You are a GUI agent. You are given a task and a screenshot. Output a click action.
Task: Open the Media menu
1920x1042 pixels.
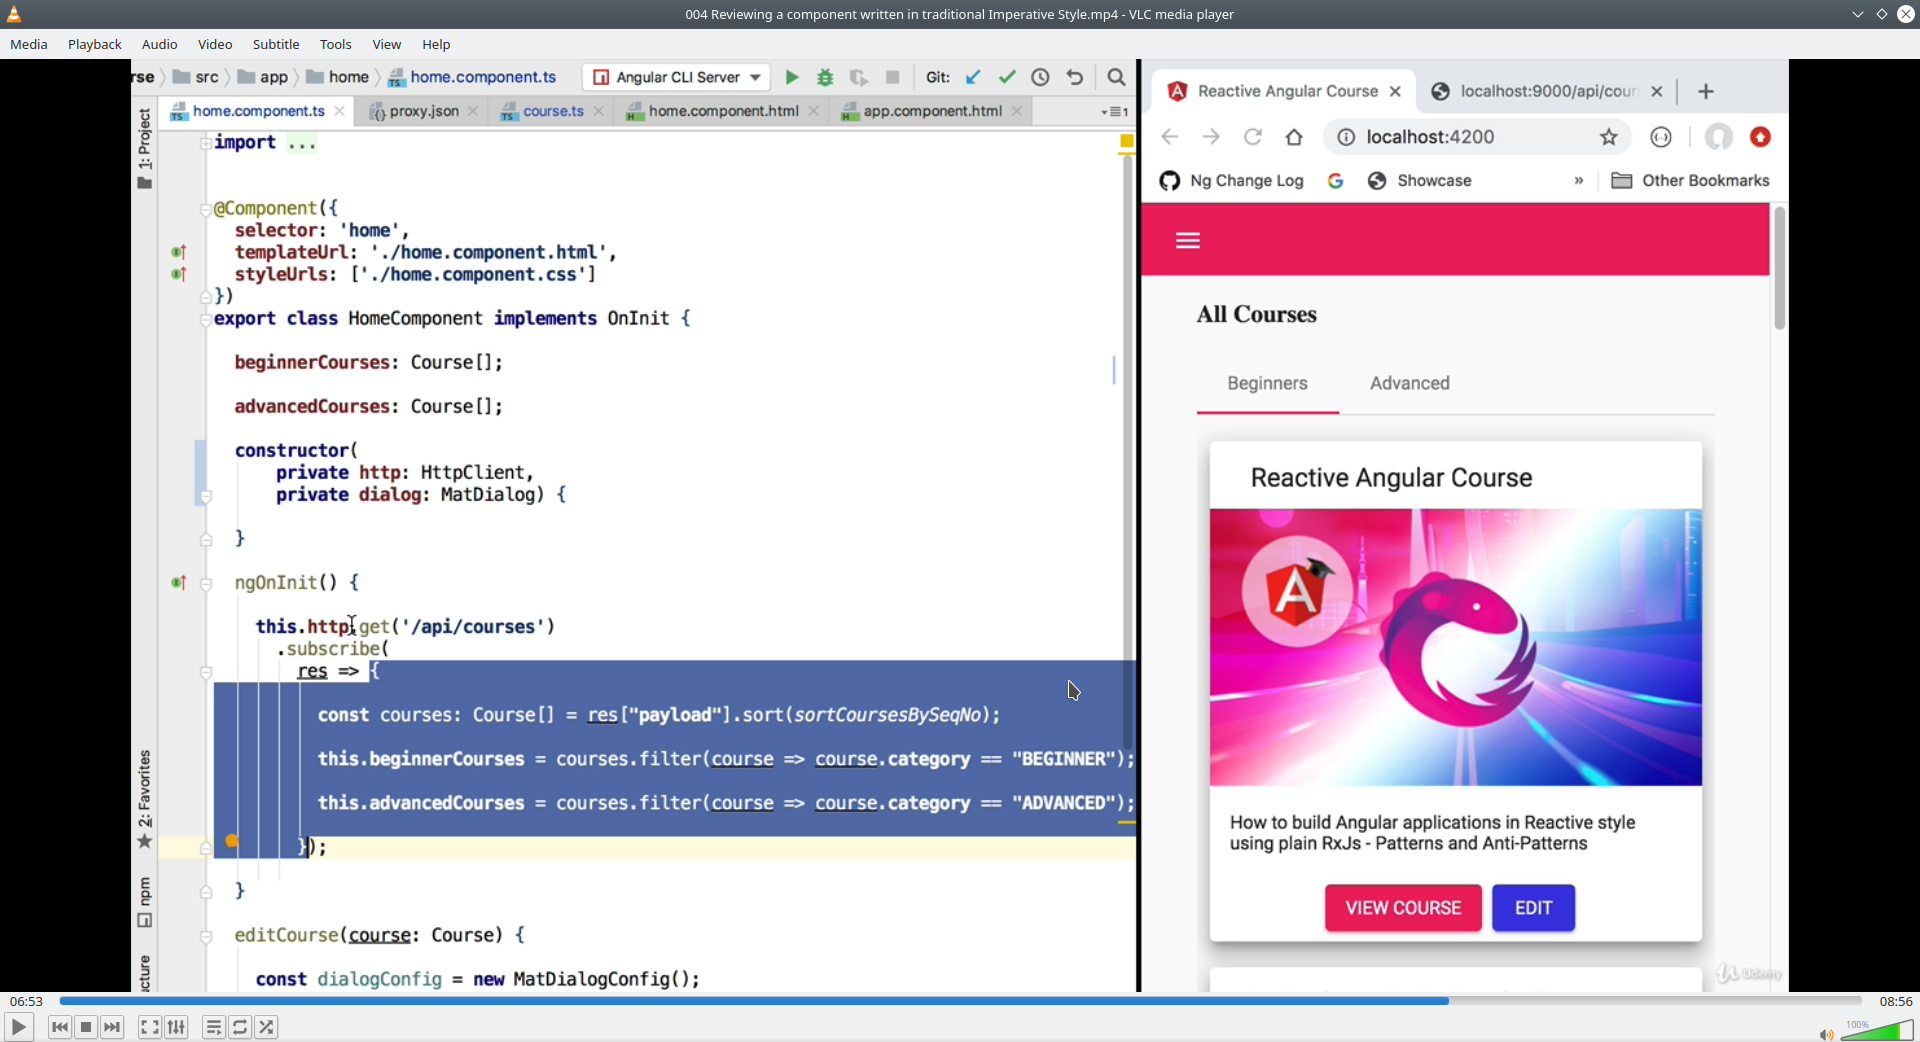pyautogui.click(x=29, y=44)
